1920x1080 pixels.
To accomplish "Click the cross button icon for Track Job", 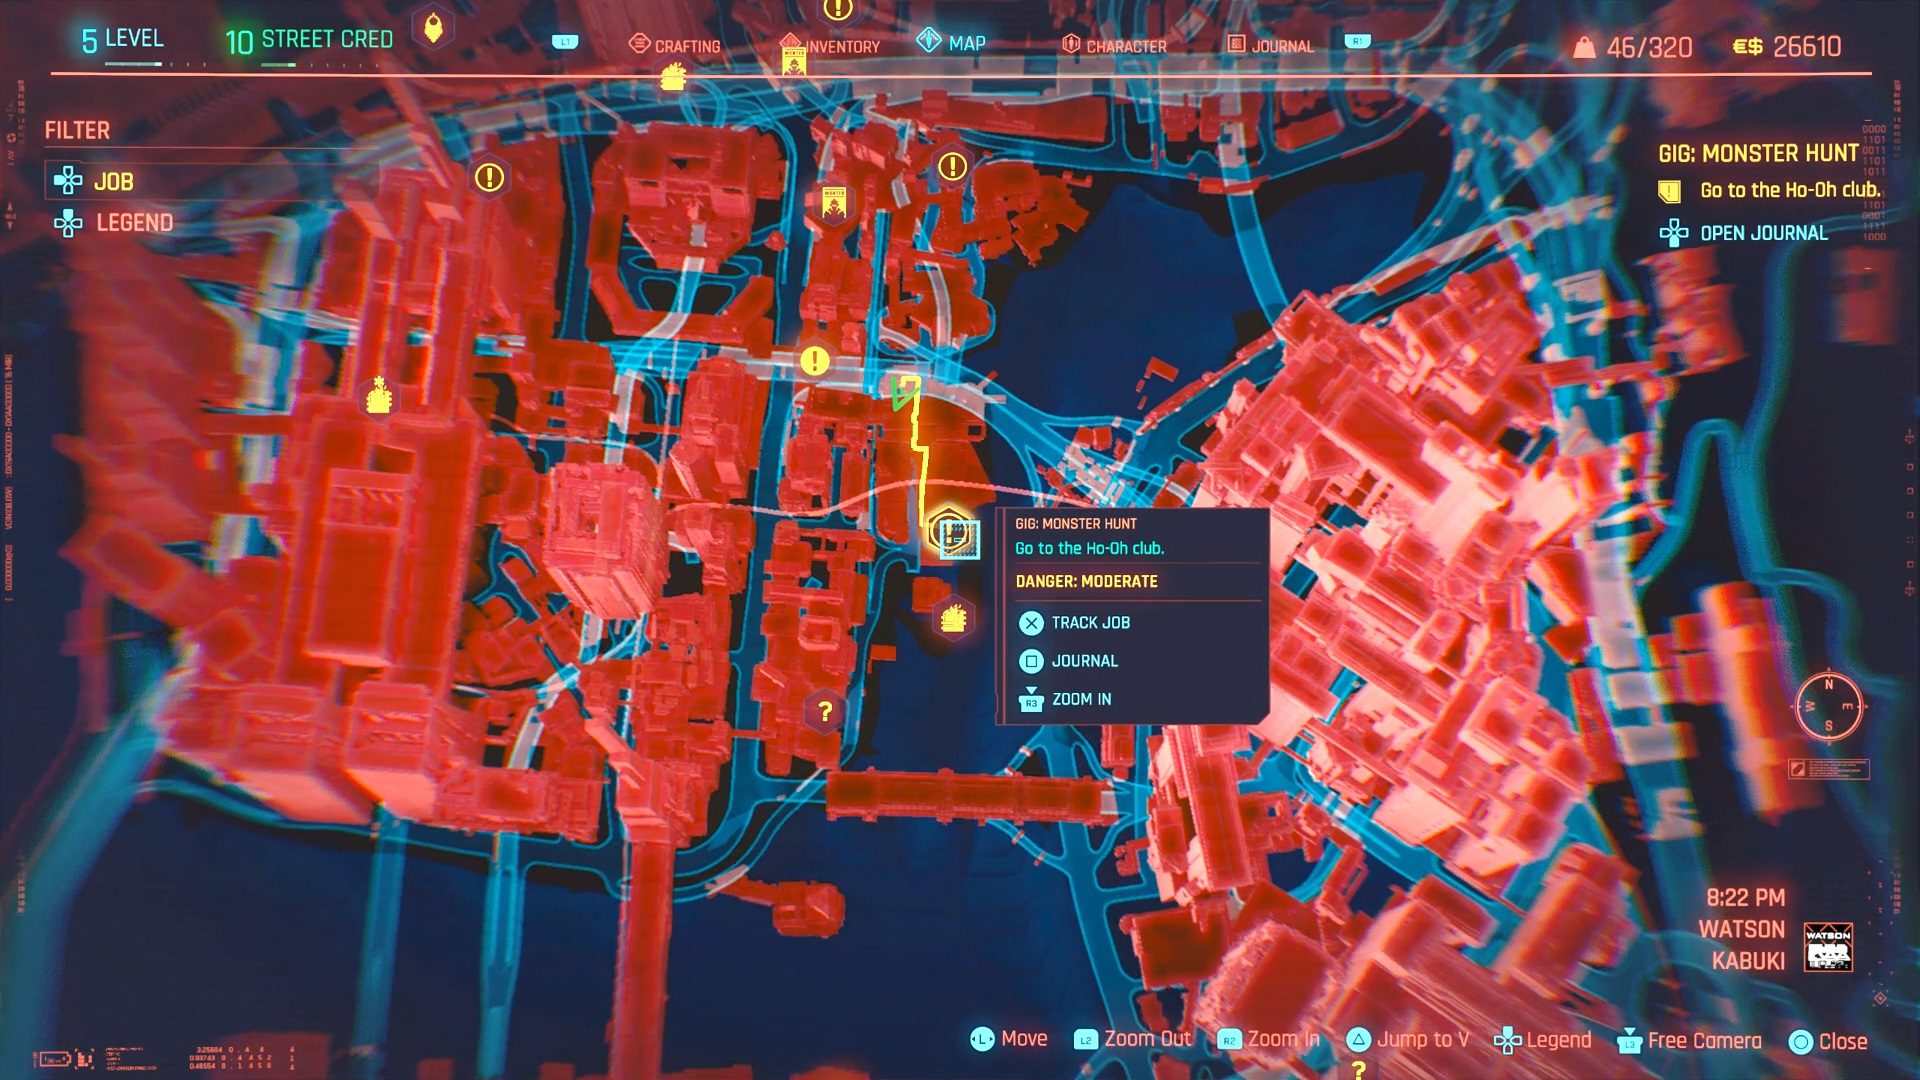I will (1031, 623).
